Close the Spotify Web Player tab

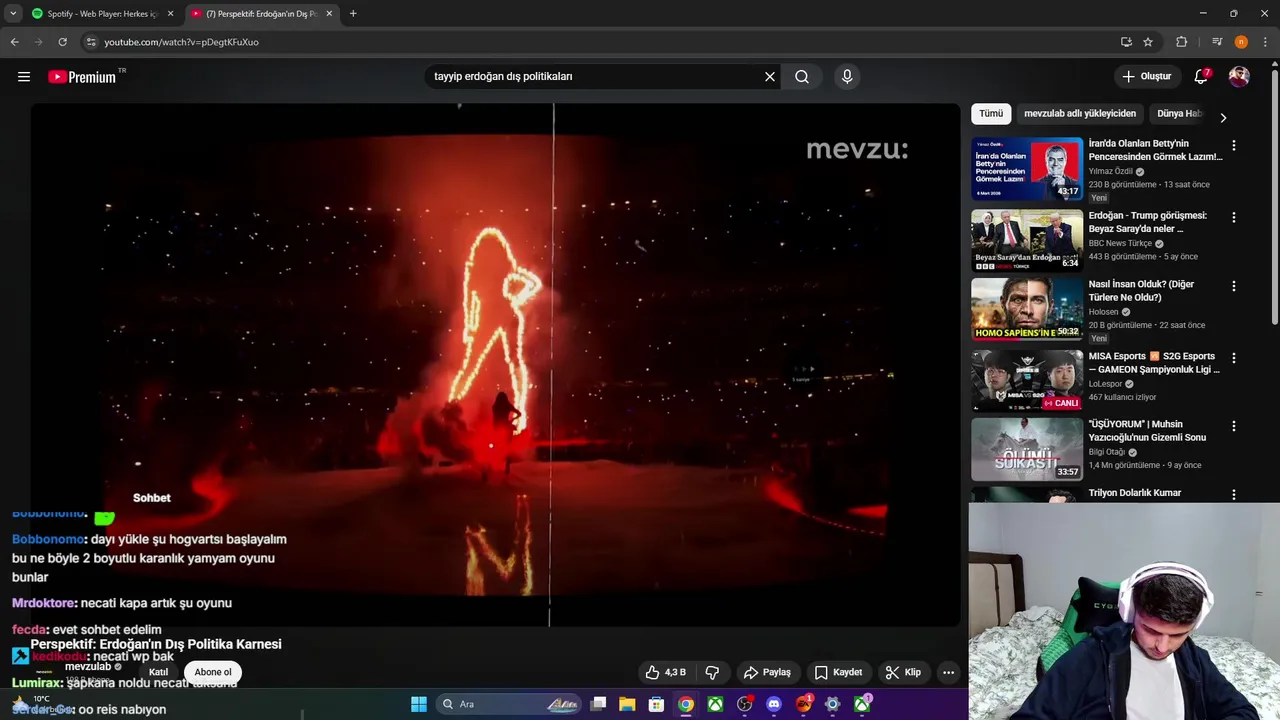pyautogui.click(x=170, y=14)
